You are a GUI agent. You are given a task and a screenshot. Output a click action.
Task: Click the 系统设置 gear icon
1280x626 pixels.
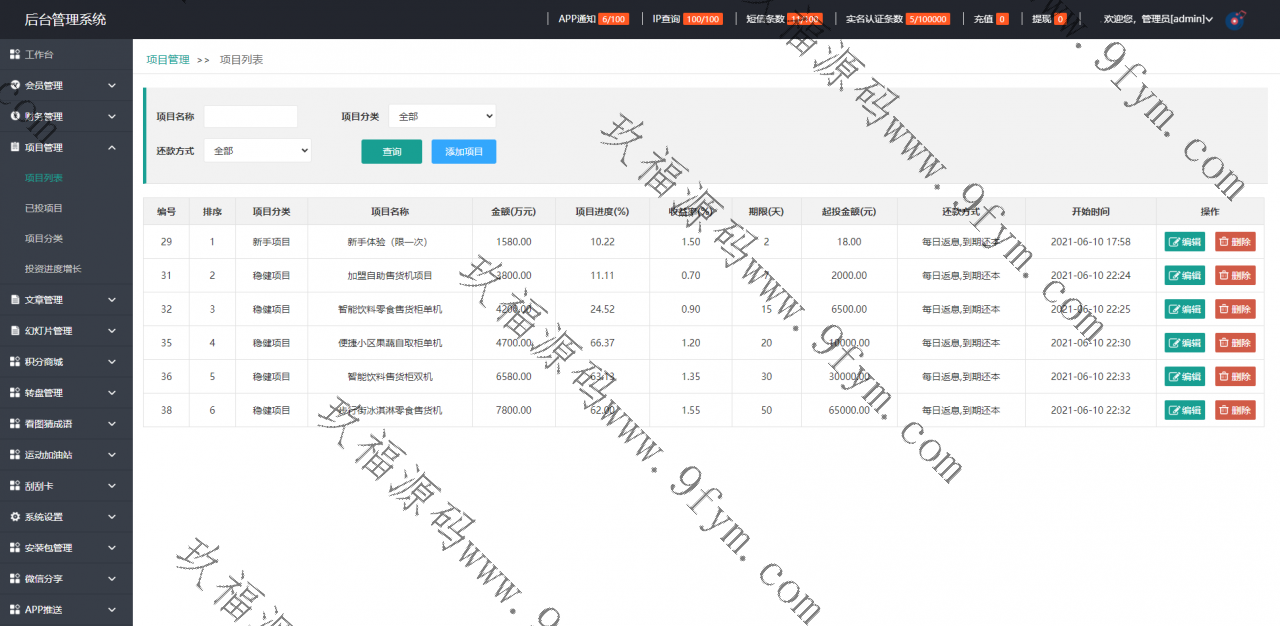coord(15,517)
